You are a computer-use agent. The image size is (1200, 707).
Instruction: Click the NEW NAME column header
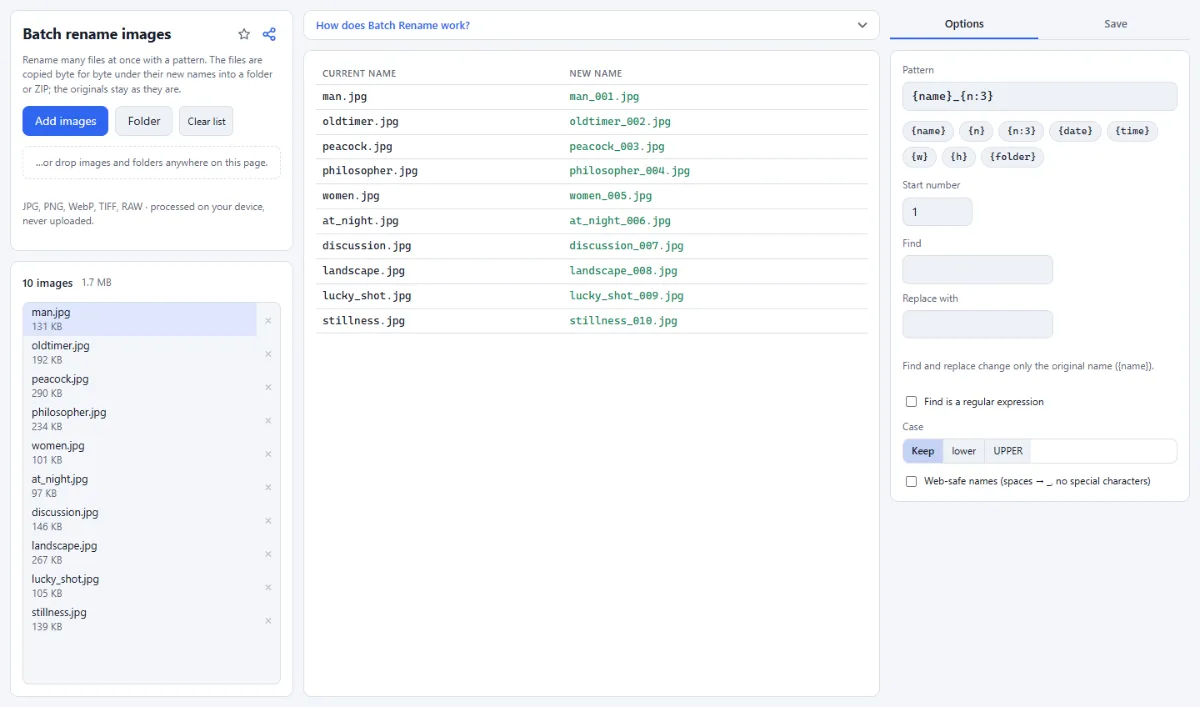pos(596,74)
